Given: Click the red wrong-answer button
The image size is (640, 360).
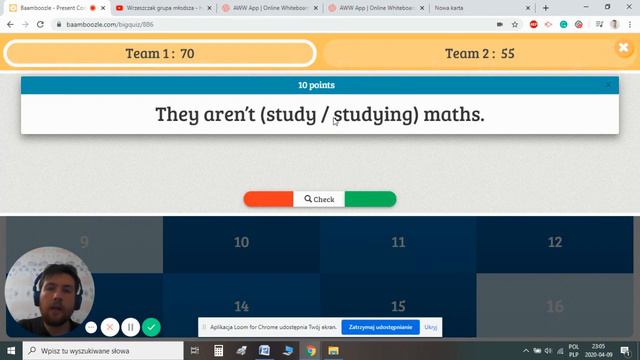Looking at the screenshot, I should (268, 199).
